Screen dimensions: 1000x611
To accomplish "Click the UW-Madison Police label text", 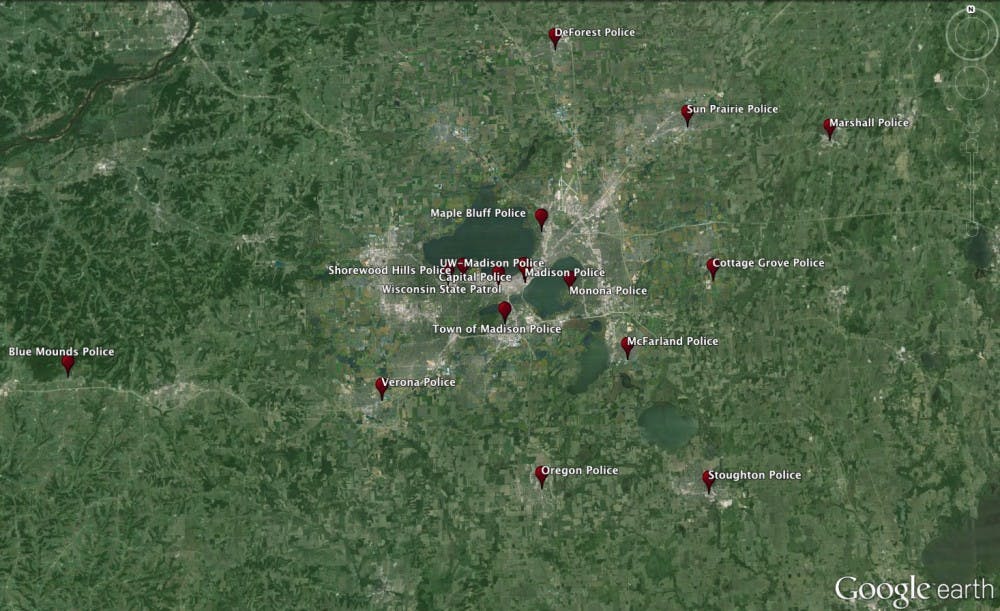I will (x=492, y=263).
